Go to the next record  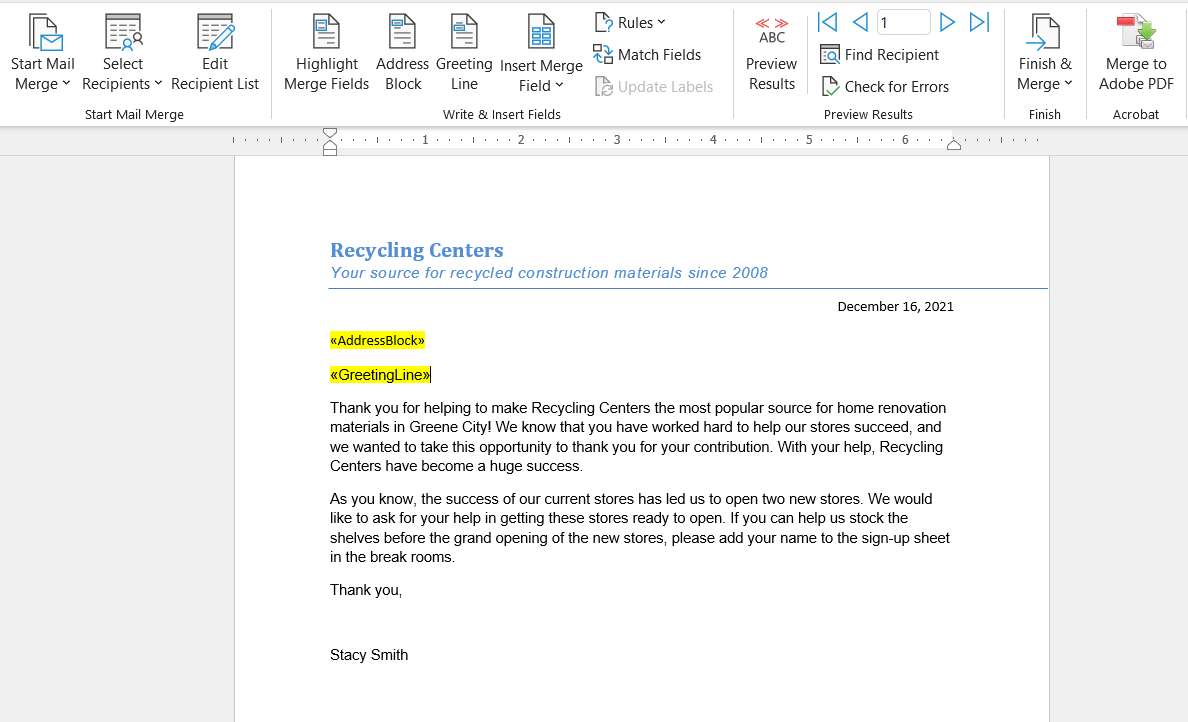point(947,23)
